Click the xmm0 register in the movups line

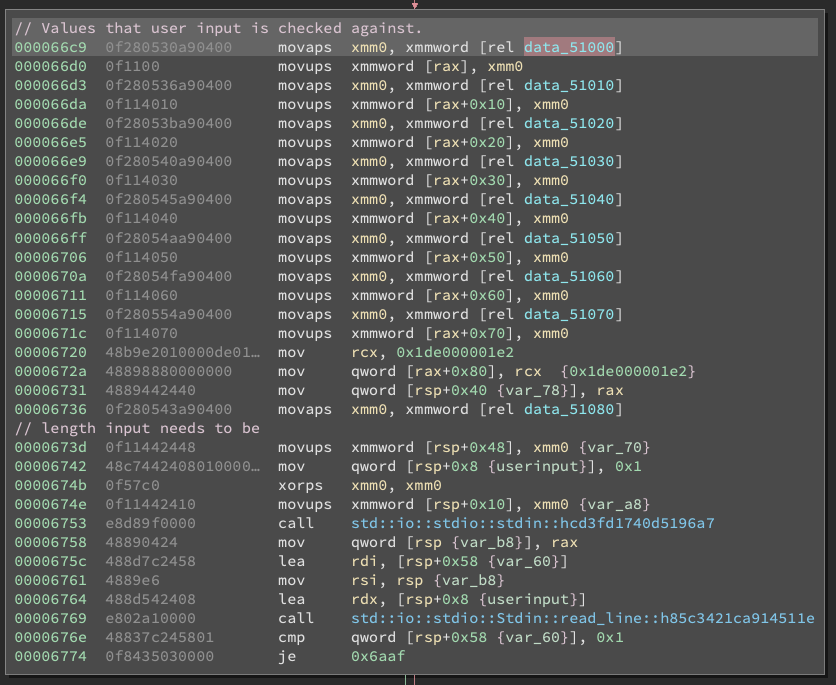pyautogui.click(x=508, y=66)
